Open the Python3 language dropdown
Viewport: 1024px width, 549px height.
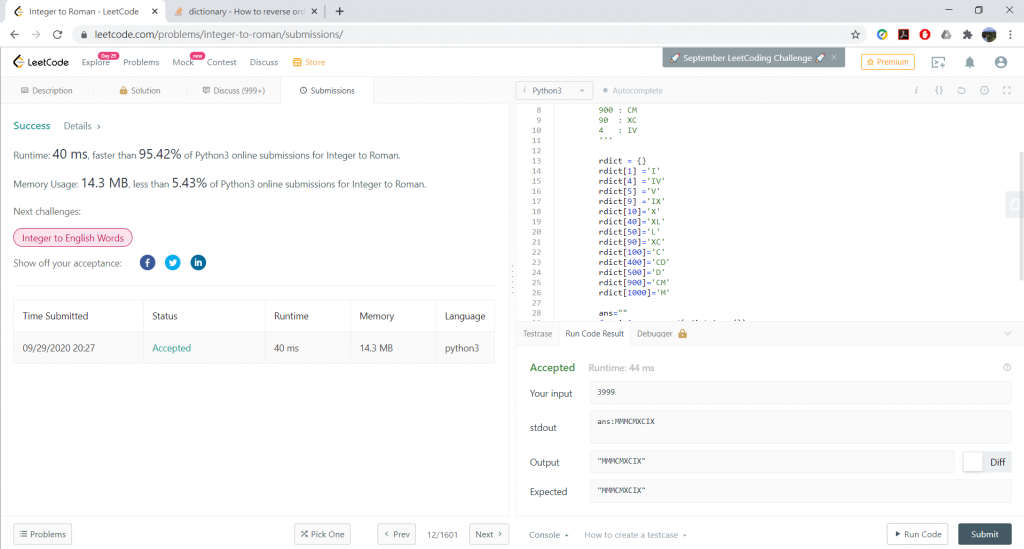tap(554, 91)
